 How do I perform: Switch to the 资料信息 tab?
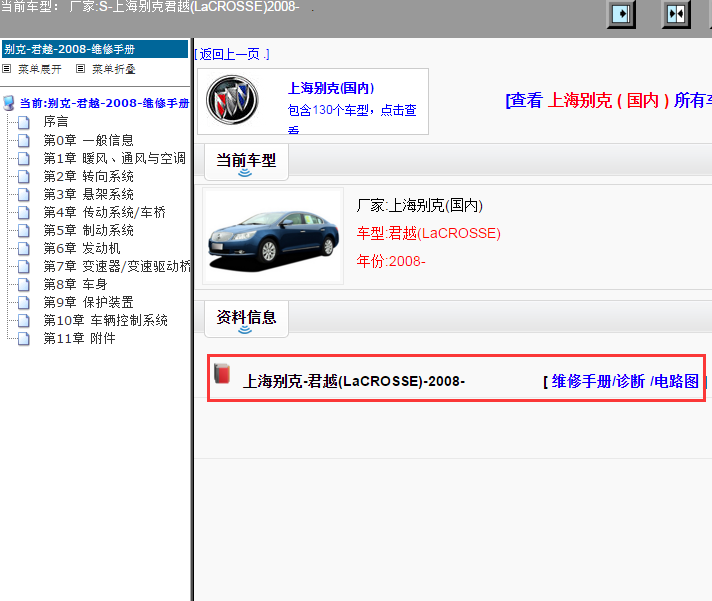pos(246,319)
